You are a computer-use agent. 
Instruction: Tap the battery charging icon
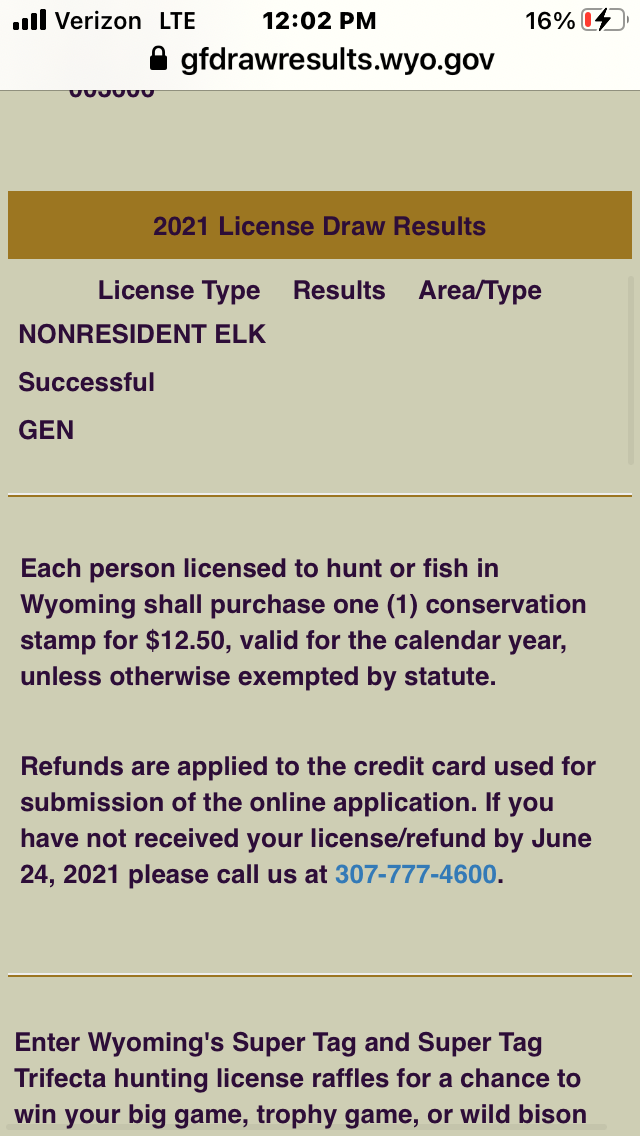603,20
